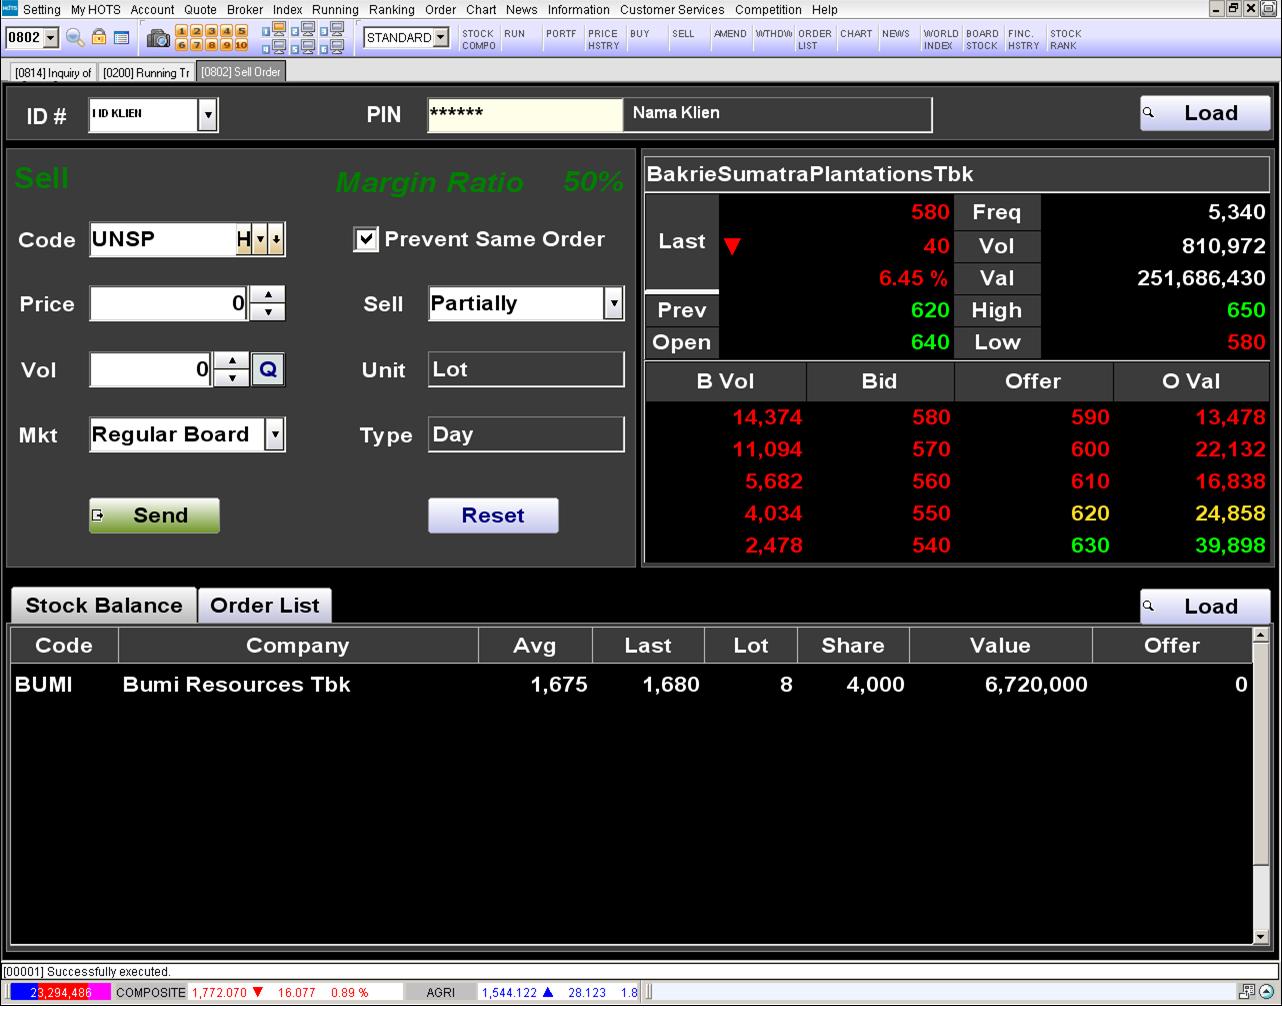Open BOARD STOCK toolbar shortcut
The width and height of the screenshot is (1282, 1027).
coord(982,39)
